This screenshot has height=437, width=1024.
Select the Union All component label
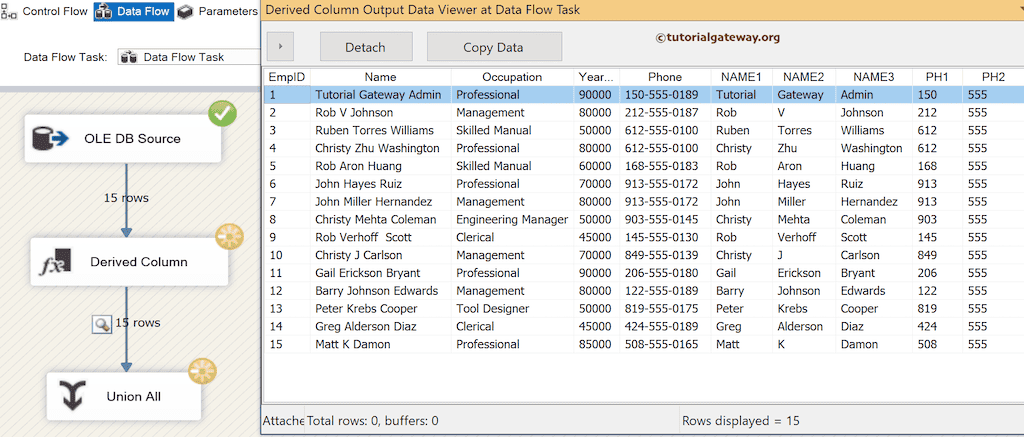(134, 397)
